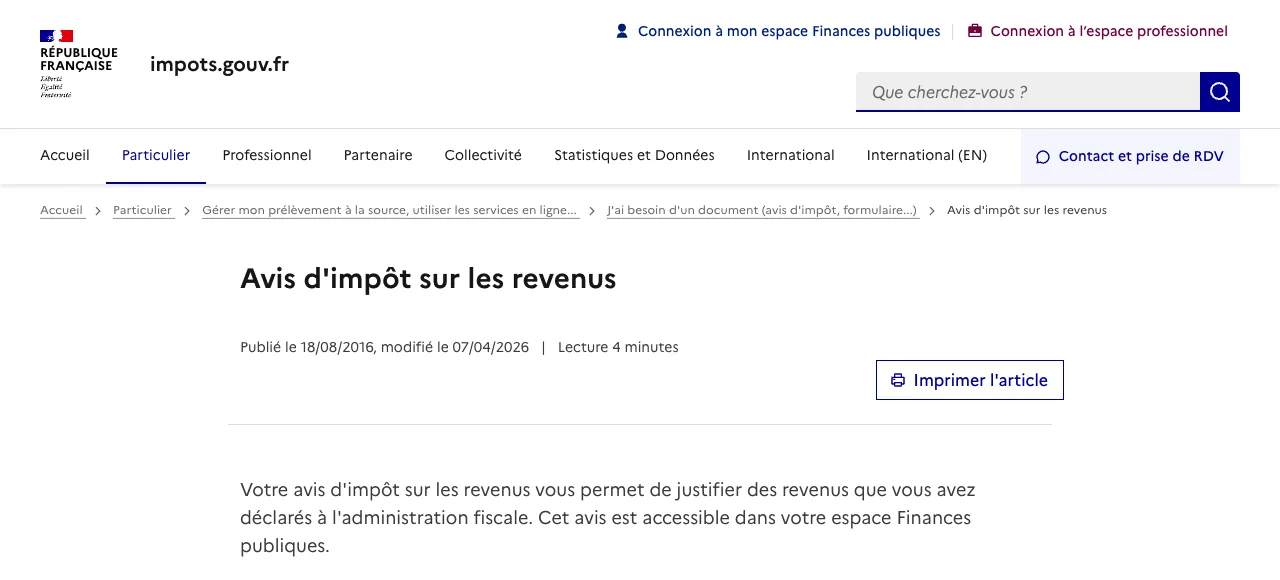The image size is (1280, 580).
Task: Select the Particulier menu tab
Action: [x=156, y=155]
